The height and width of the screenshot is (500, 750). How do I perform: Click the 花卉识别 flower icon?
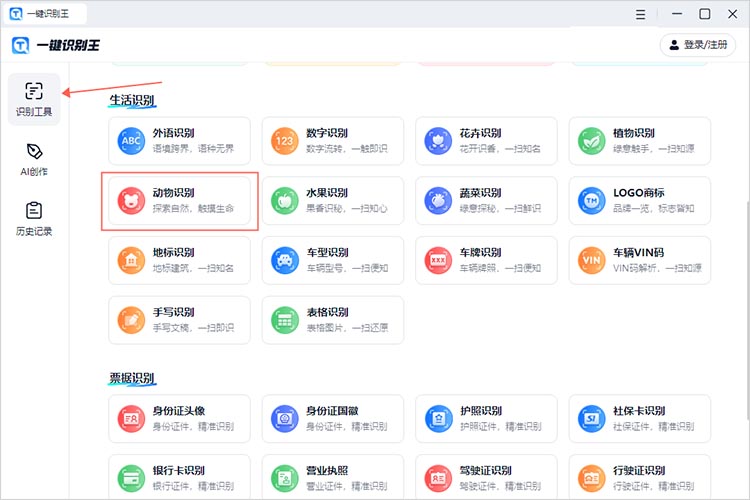click(438, 141)
